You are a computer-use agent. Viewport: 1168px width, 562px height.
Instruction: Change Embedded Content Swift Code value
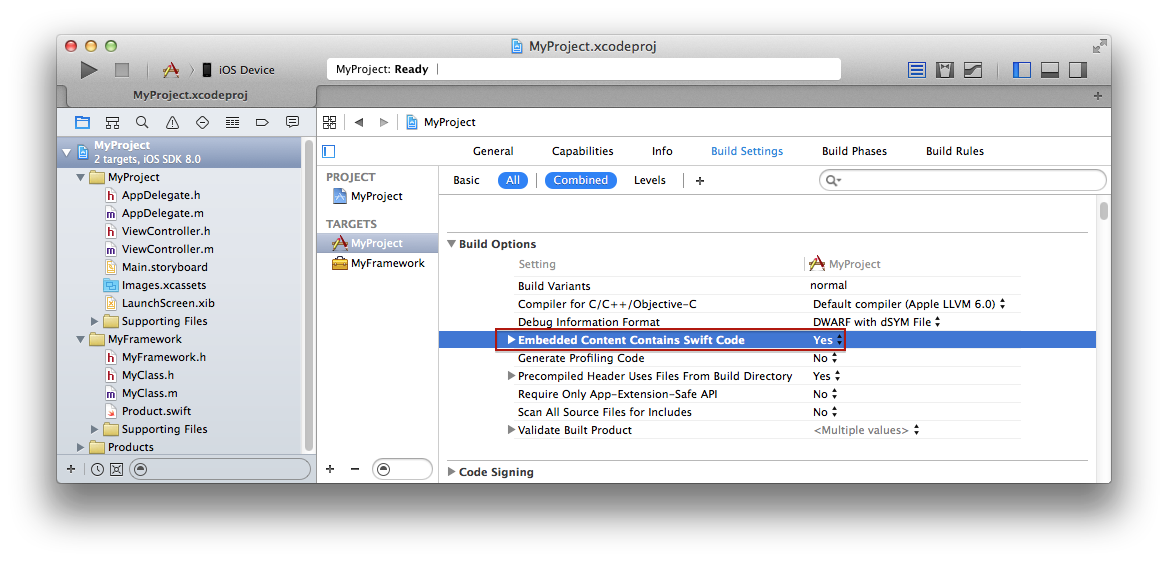(828, 340)
